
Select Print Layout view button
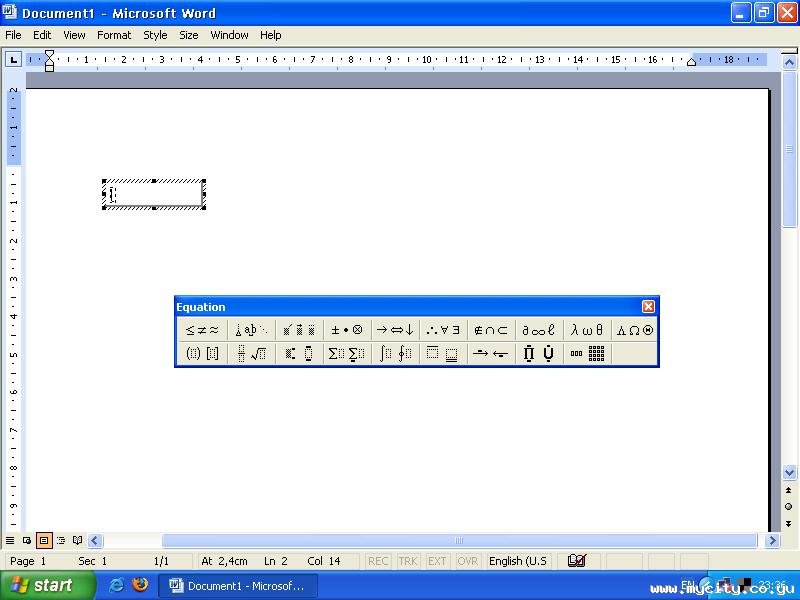44,540
